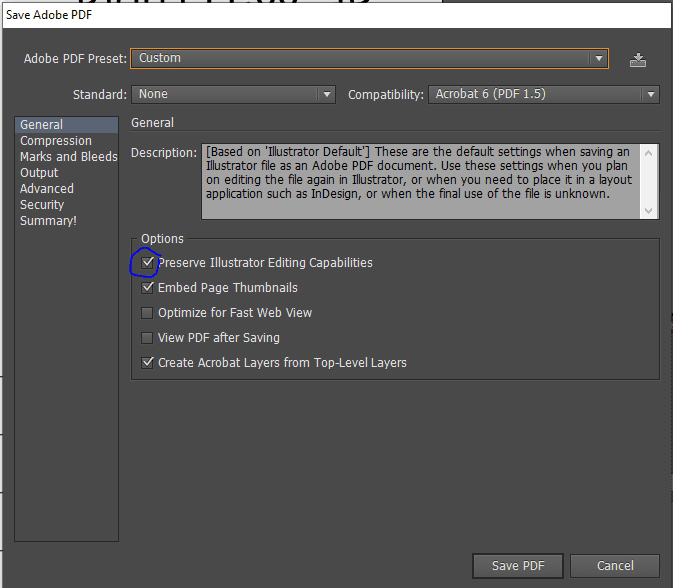Enable Optimize for Fast Web View
Image resolution: width=673 pixels, height=588 pixels.
[147, 312]
